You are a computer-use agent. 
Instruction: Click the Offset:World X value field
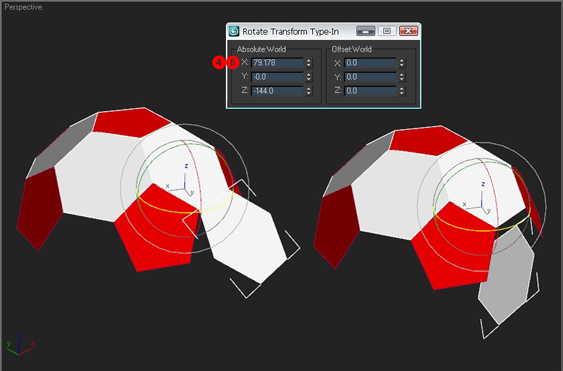coord(370,63)
